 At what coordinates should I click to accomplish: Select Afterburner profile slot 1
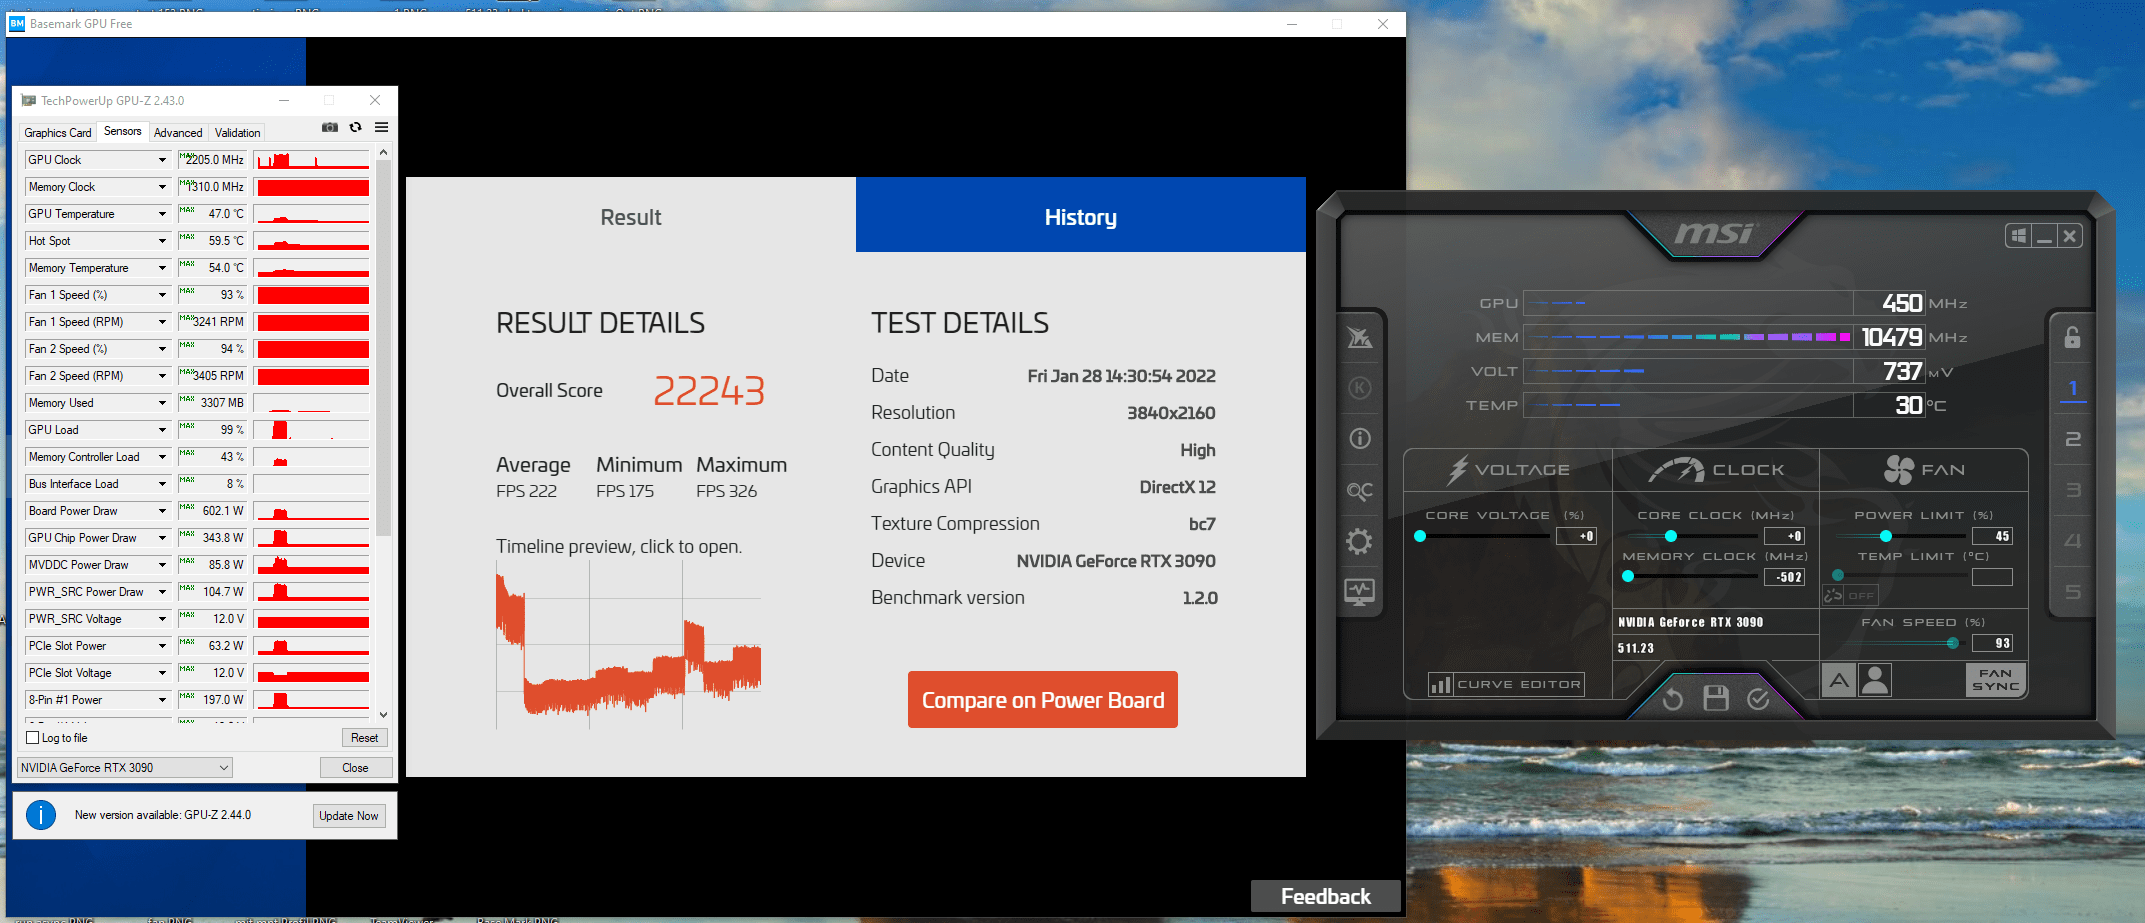coord(2073,389)
